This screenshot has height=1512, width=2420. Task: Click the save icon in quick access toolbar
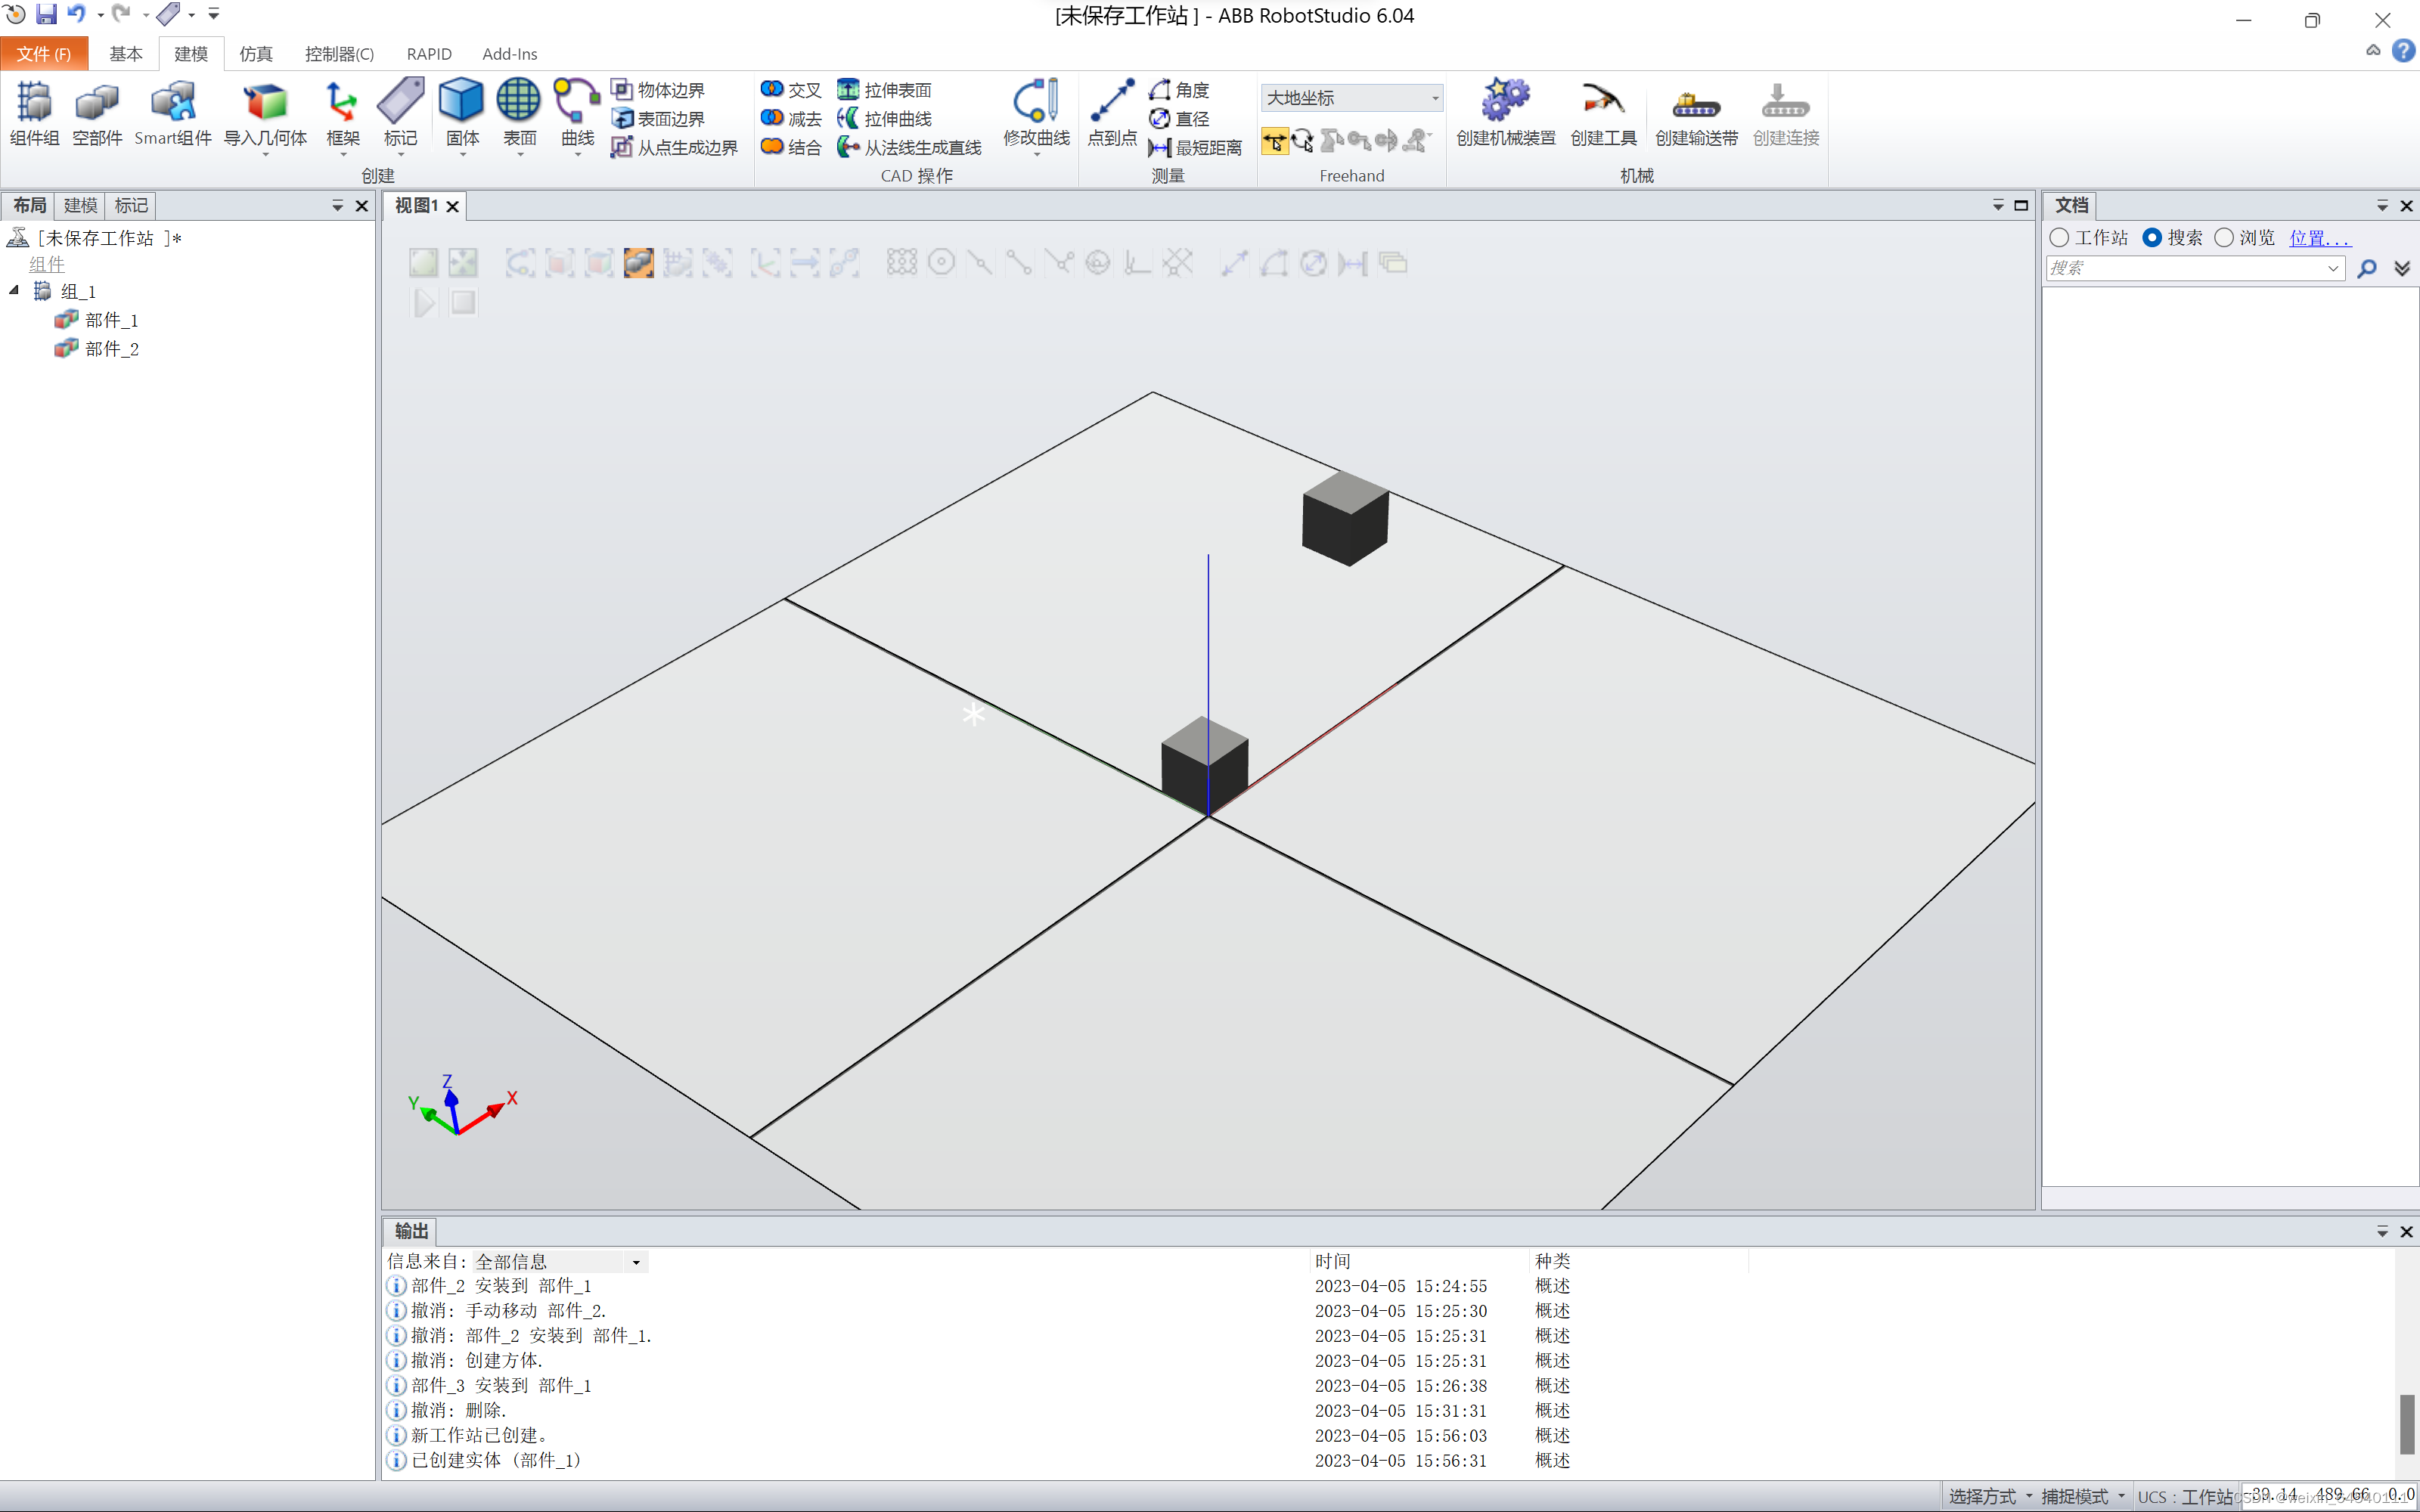(x=46, y=14)
